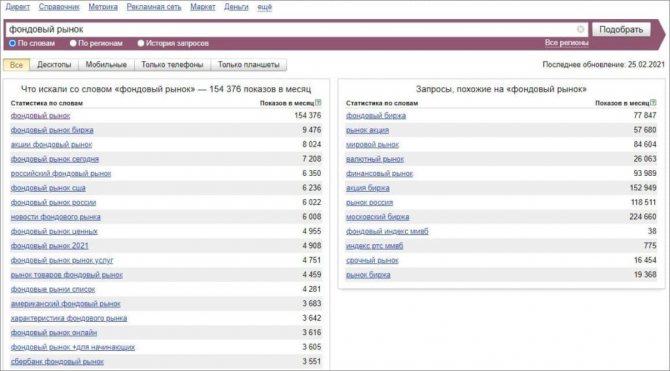Click the Подобрать button

point(621,29)
